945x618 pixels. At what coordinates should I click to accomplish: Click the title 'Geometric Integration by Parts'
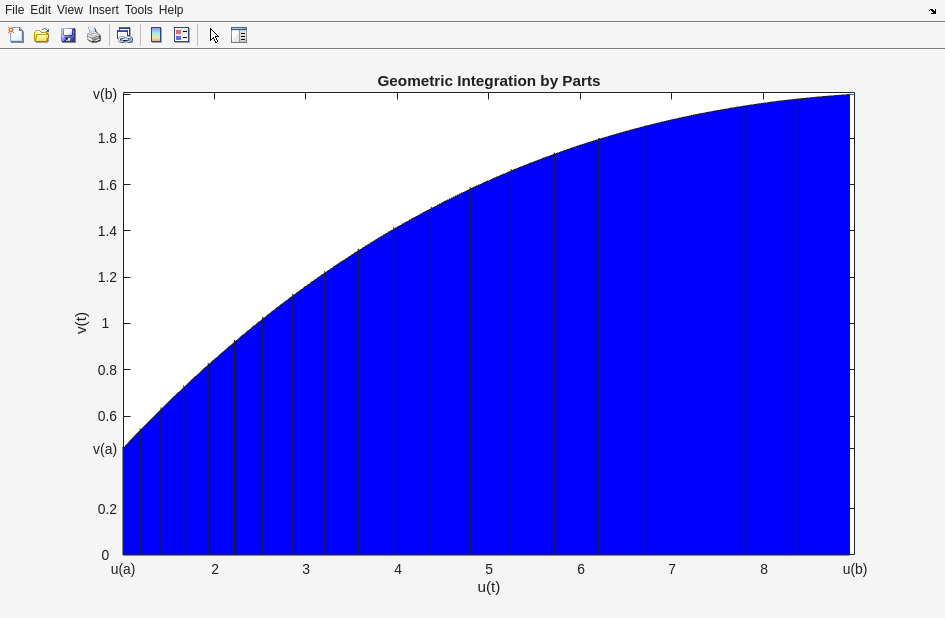pyautogui.click(x=488, y=81)
